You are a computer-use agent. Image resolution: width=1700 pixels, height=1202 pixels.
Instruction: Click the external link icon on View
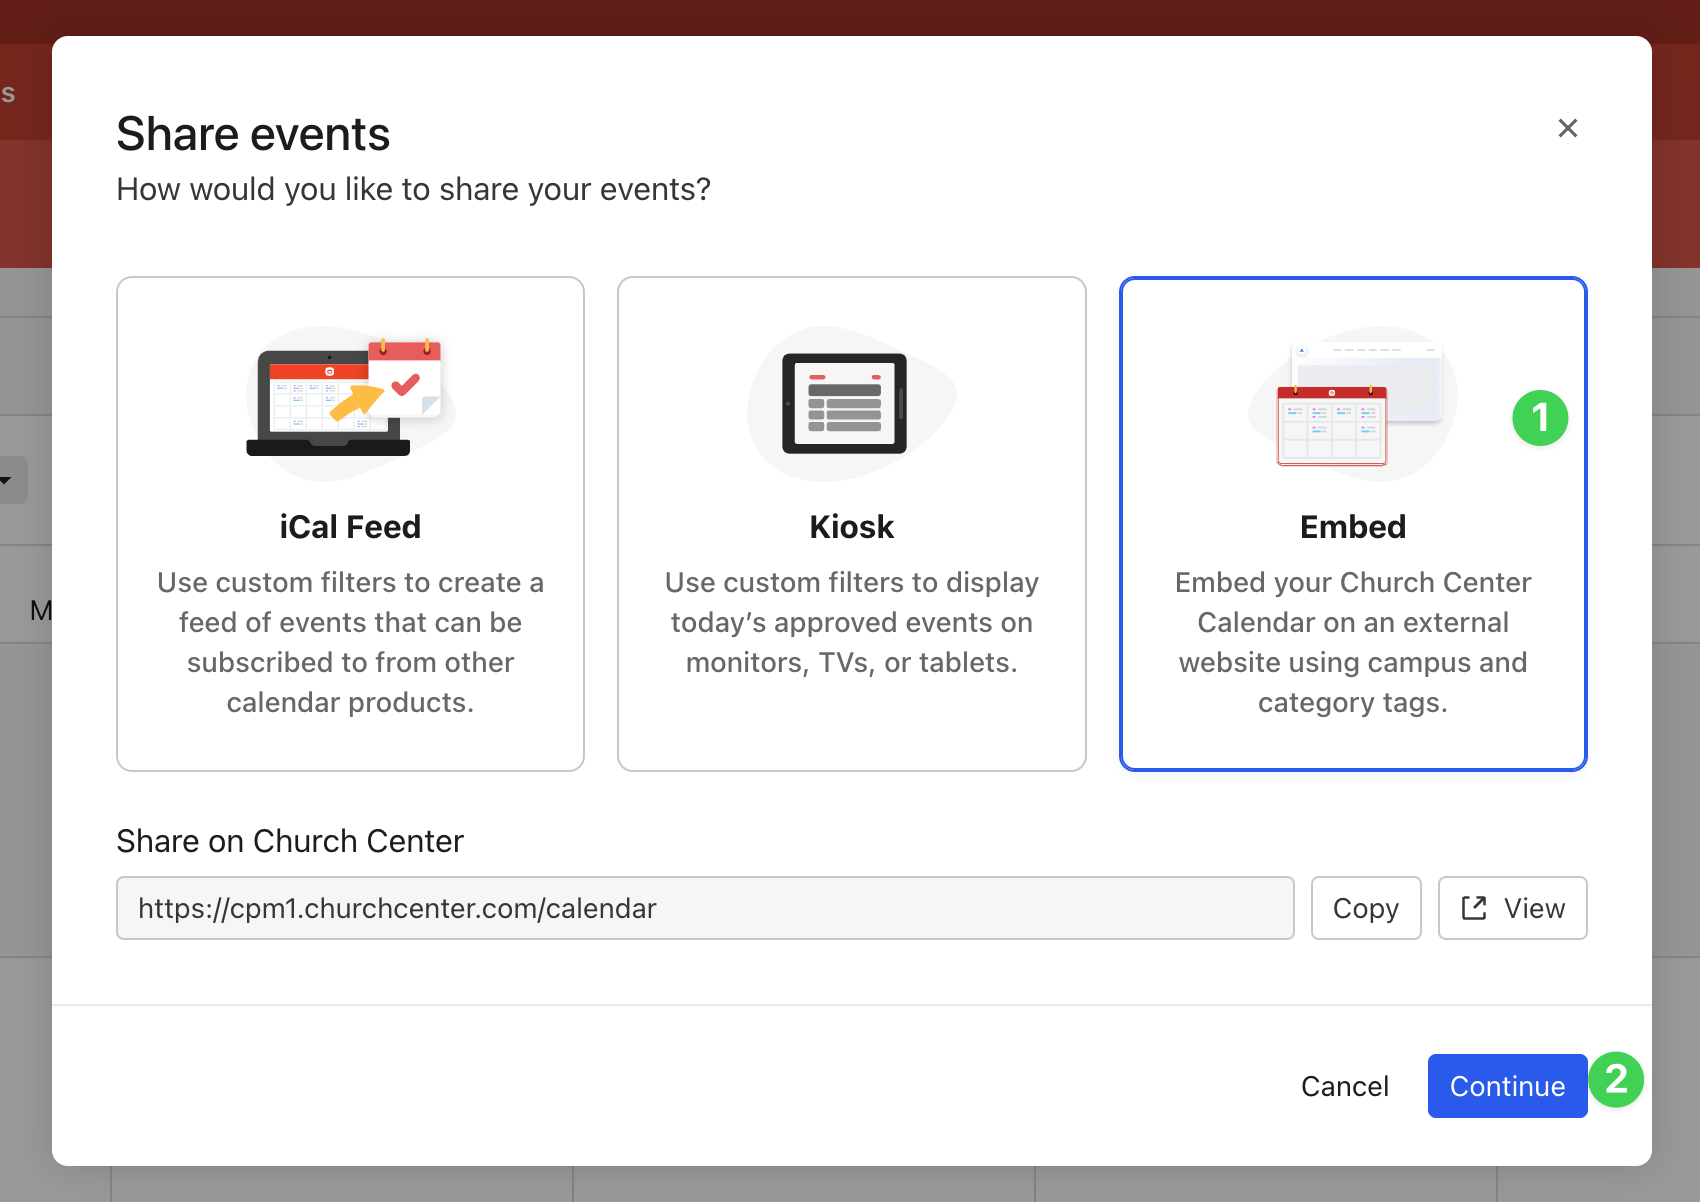1474,908
